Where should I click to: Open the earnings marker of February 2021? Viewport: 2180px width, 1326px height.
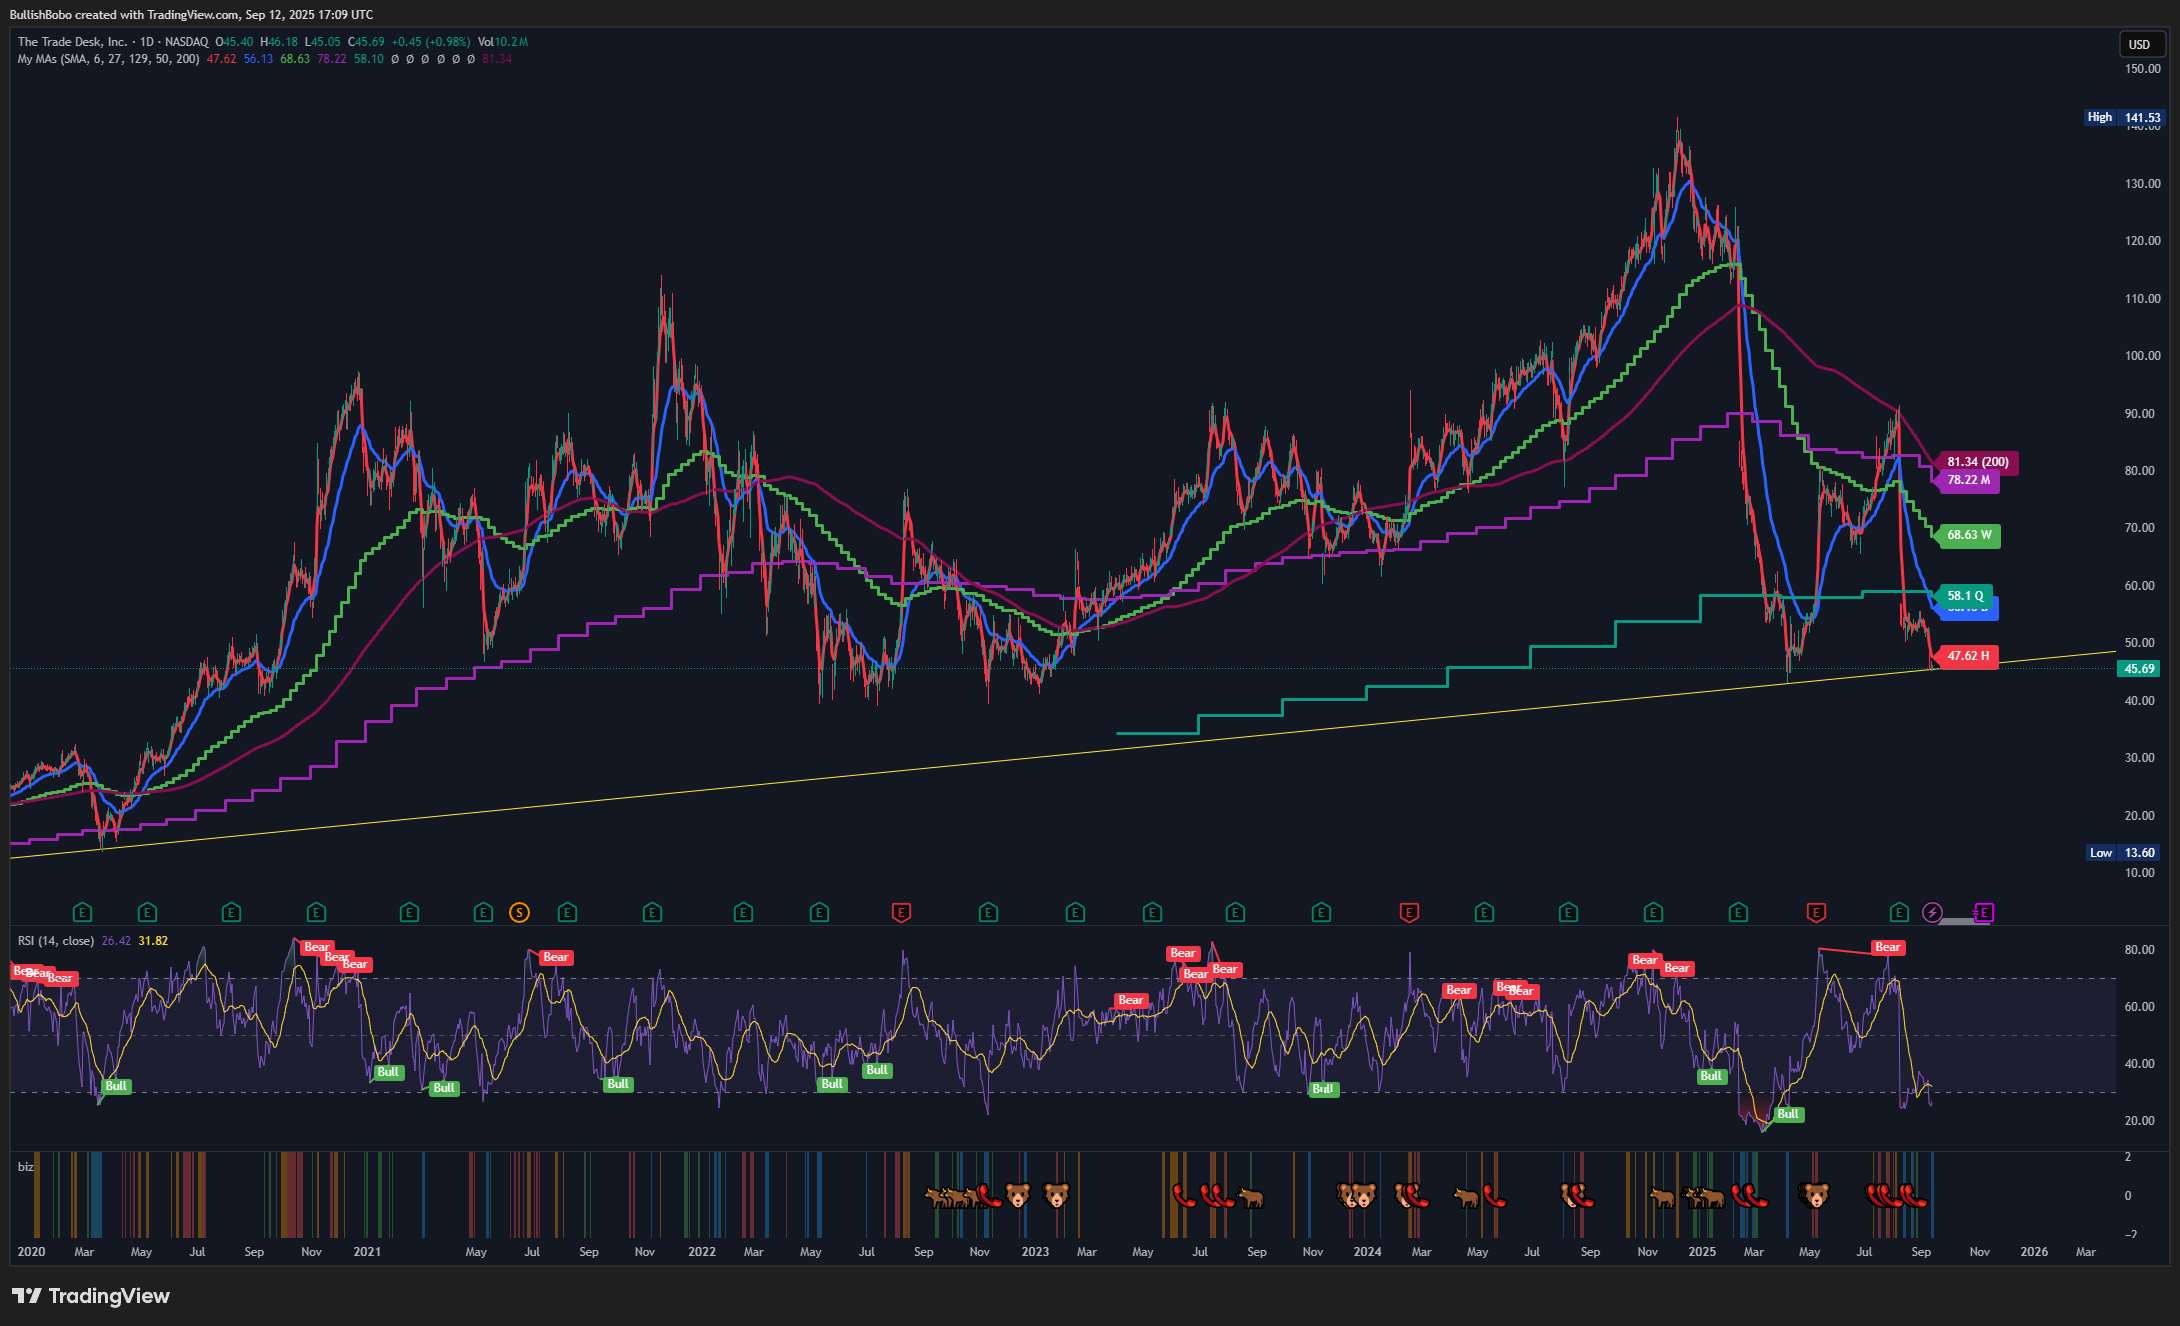coord(409,912)
